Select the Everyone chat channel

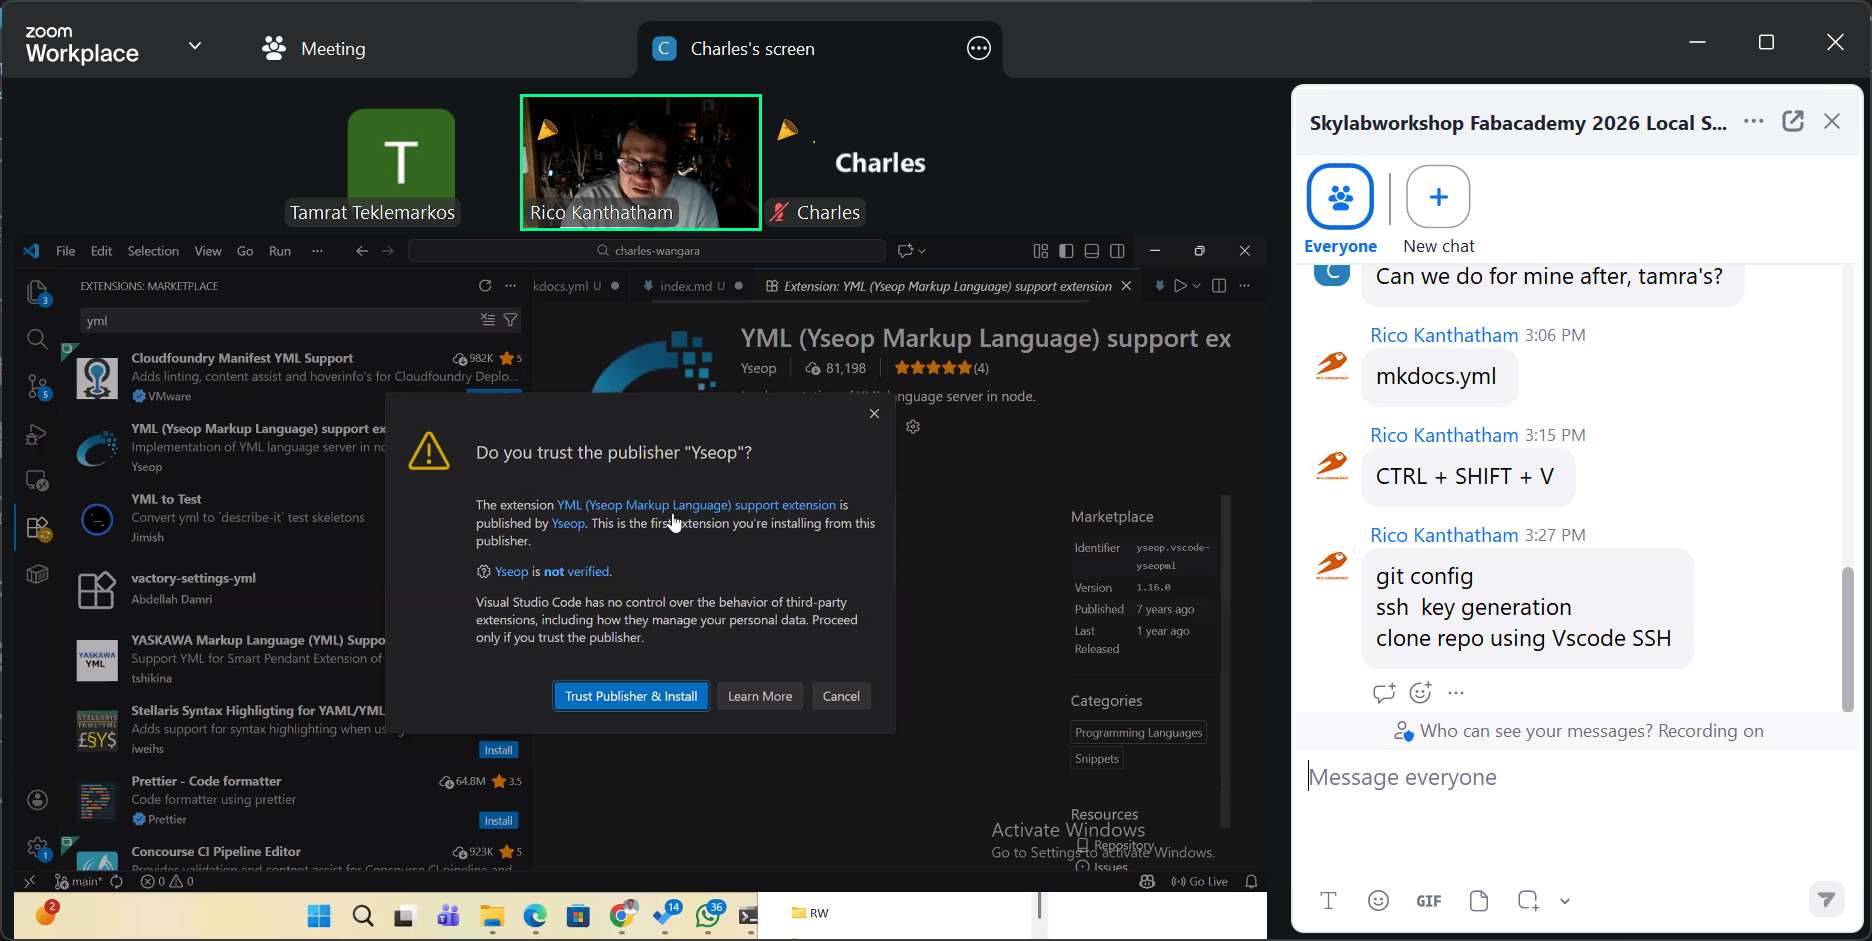pyautogui.click(x=1340, y=210)
